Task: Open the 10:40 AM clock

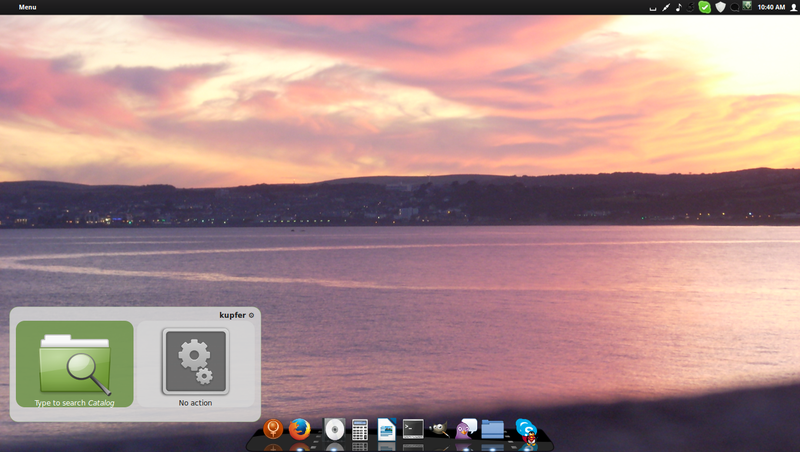Action: click(771, 7)
